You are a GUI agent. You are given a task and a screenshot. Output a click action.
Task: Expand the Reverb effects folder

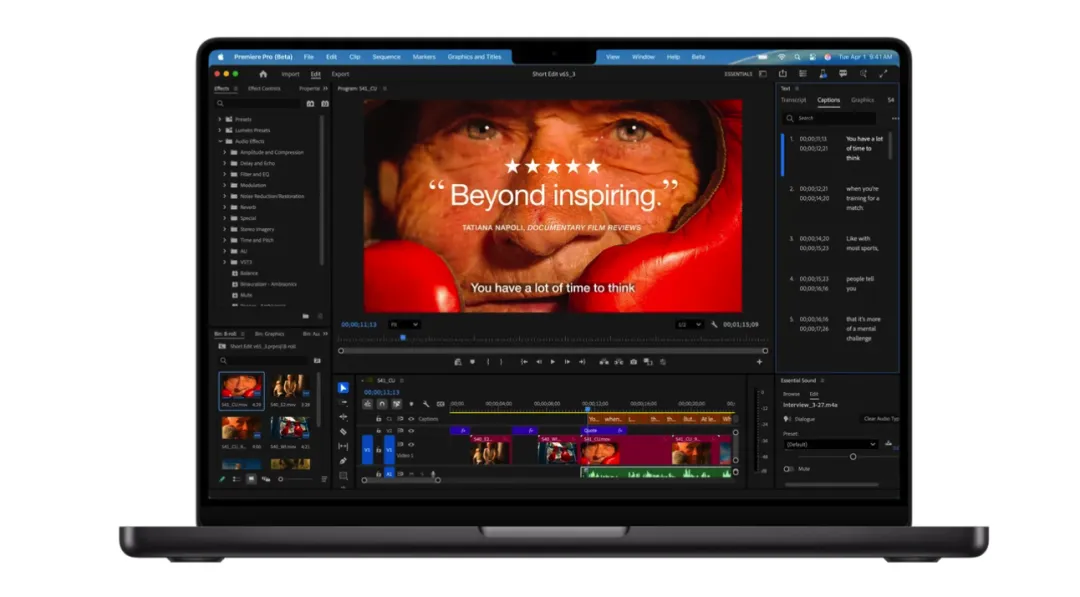(223, 206)
